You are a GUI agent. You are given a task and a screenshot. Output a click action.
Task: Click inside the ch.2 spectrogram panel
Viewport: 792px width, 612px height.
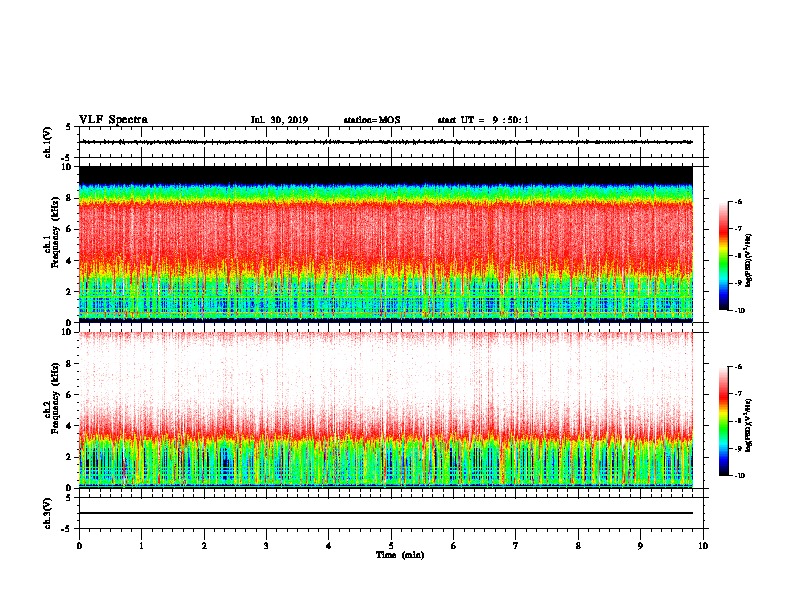point(386,410)
